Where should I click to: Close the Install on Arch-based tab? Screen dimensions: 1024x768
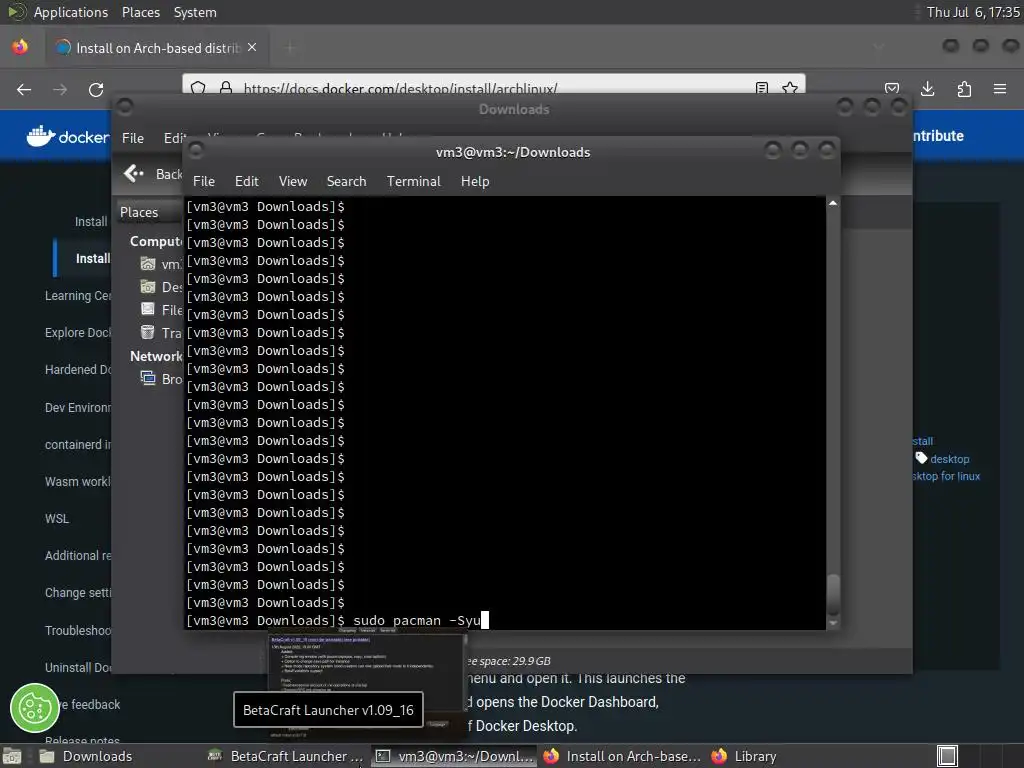click(x=252, y=48)
